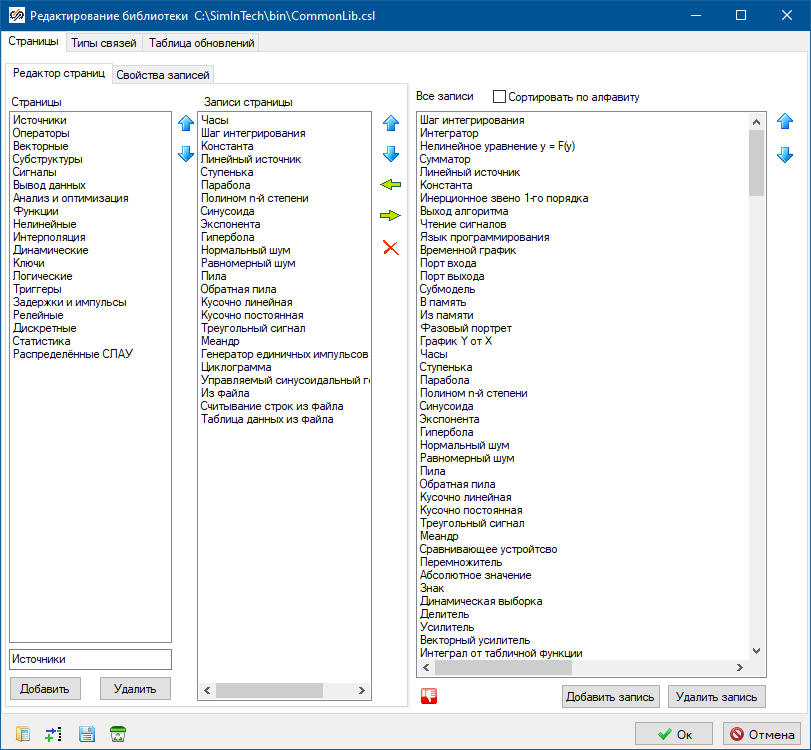Click the Ок button
Image resolution: width=811 pixels, height=750 pixels.
coord(673,734)
